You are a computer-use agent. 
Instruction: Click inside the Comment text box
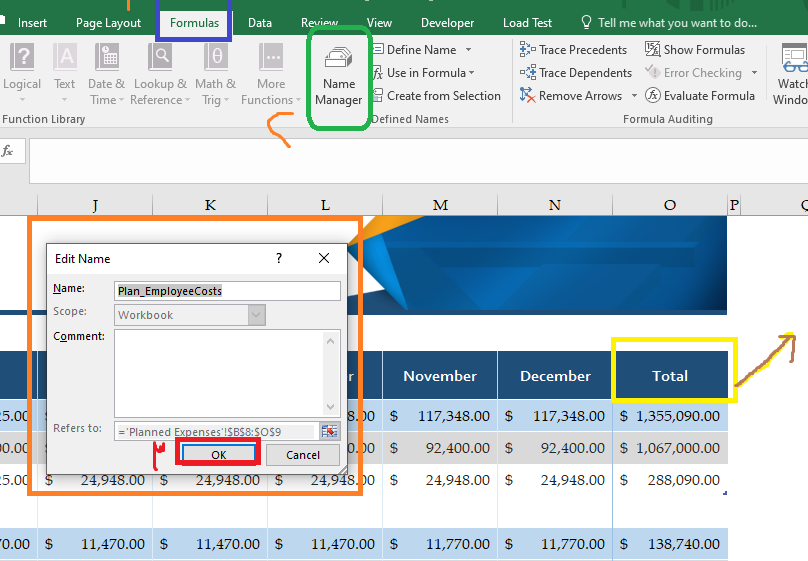pos(219,373)
